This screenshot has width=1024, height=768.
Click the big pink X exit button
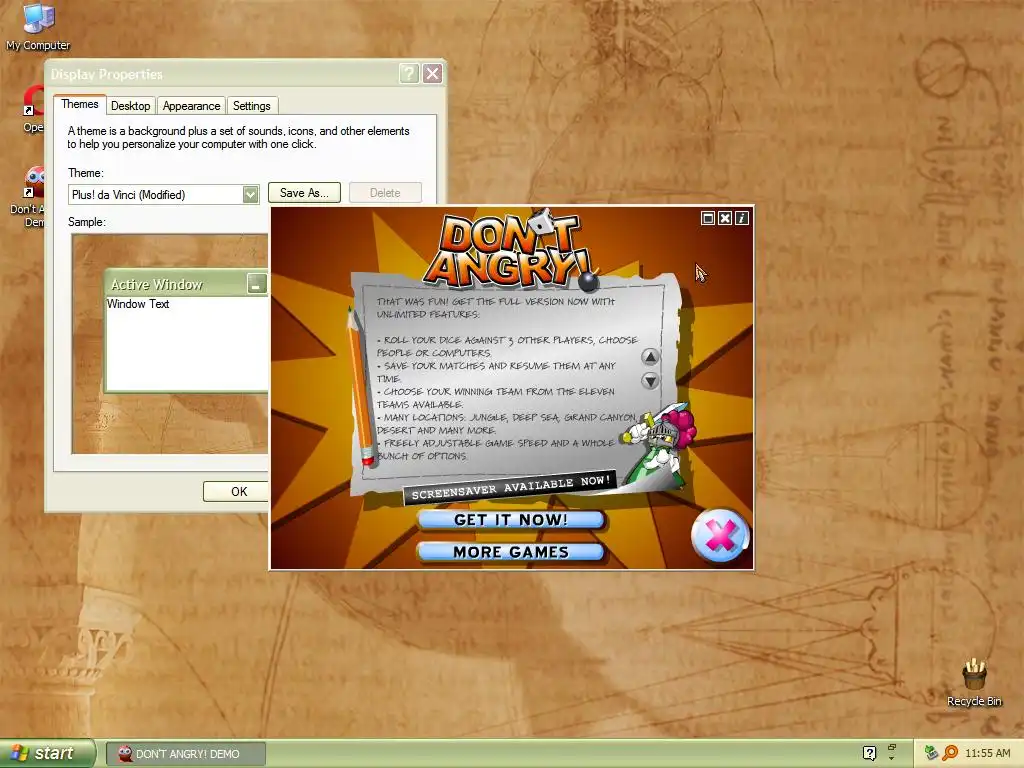(720, 536)
